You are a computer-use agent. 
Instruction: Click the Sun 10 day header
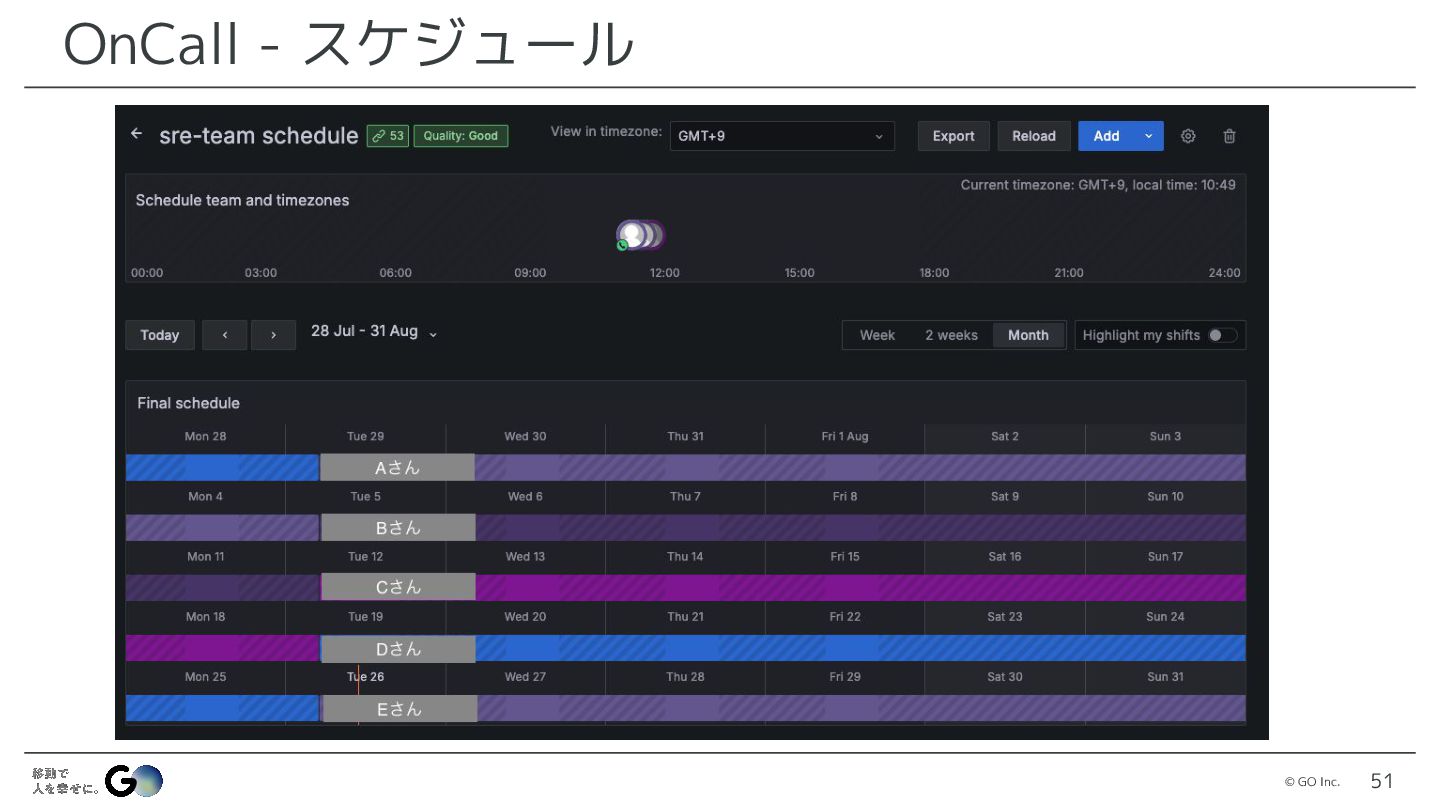(x=1165, y=497)
